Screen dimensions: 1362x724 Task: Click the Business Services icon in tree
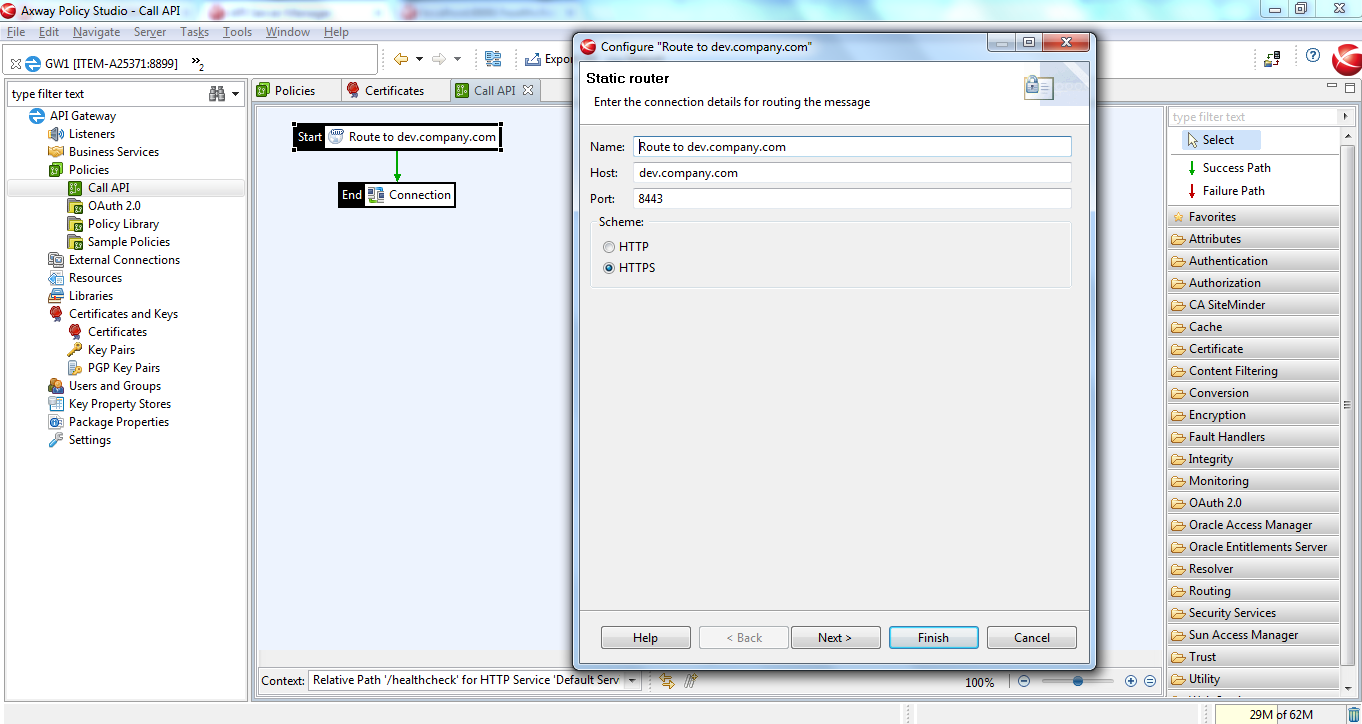click(x=56, y=152)
